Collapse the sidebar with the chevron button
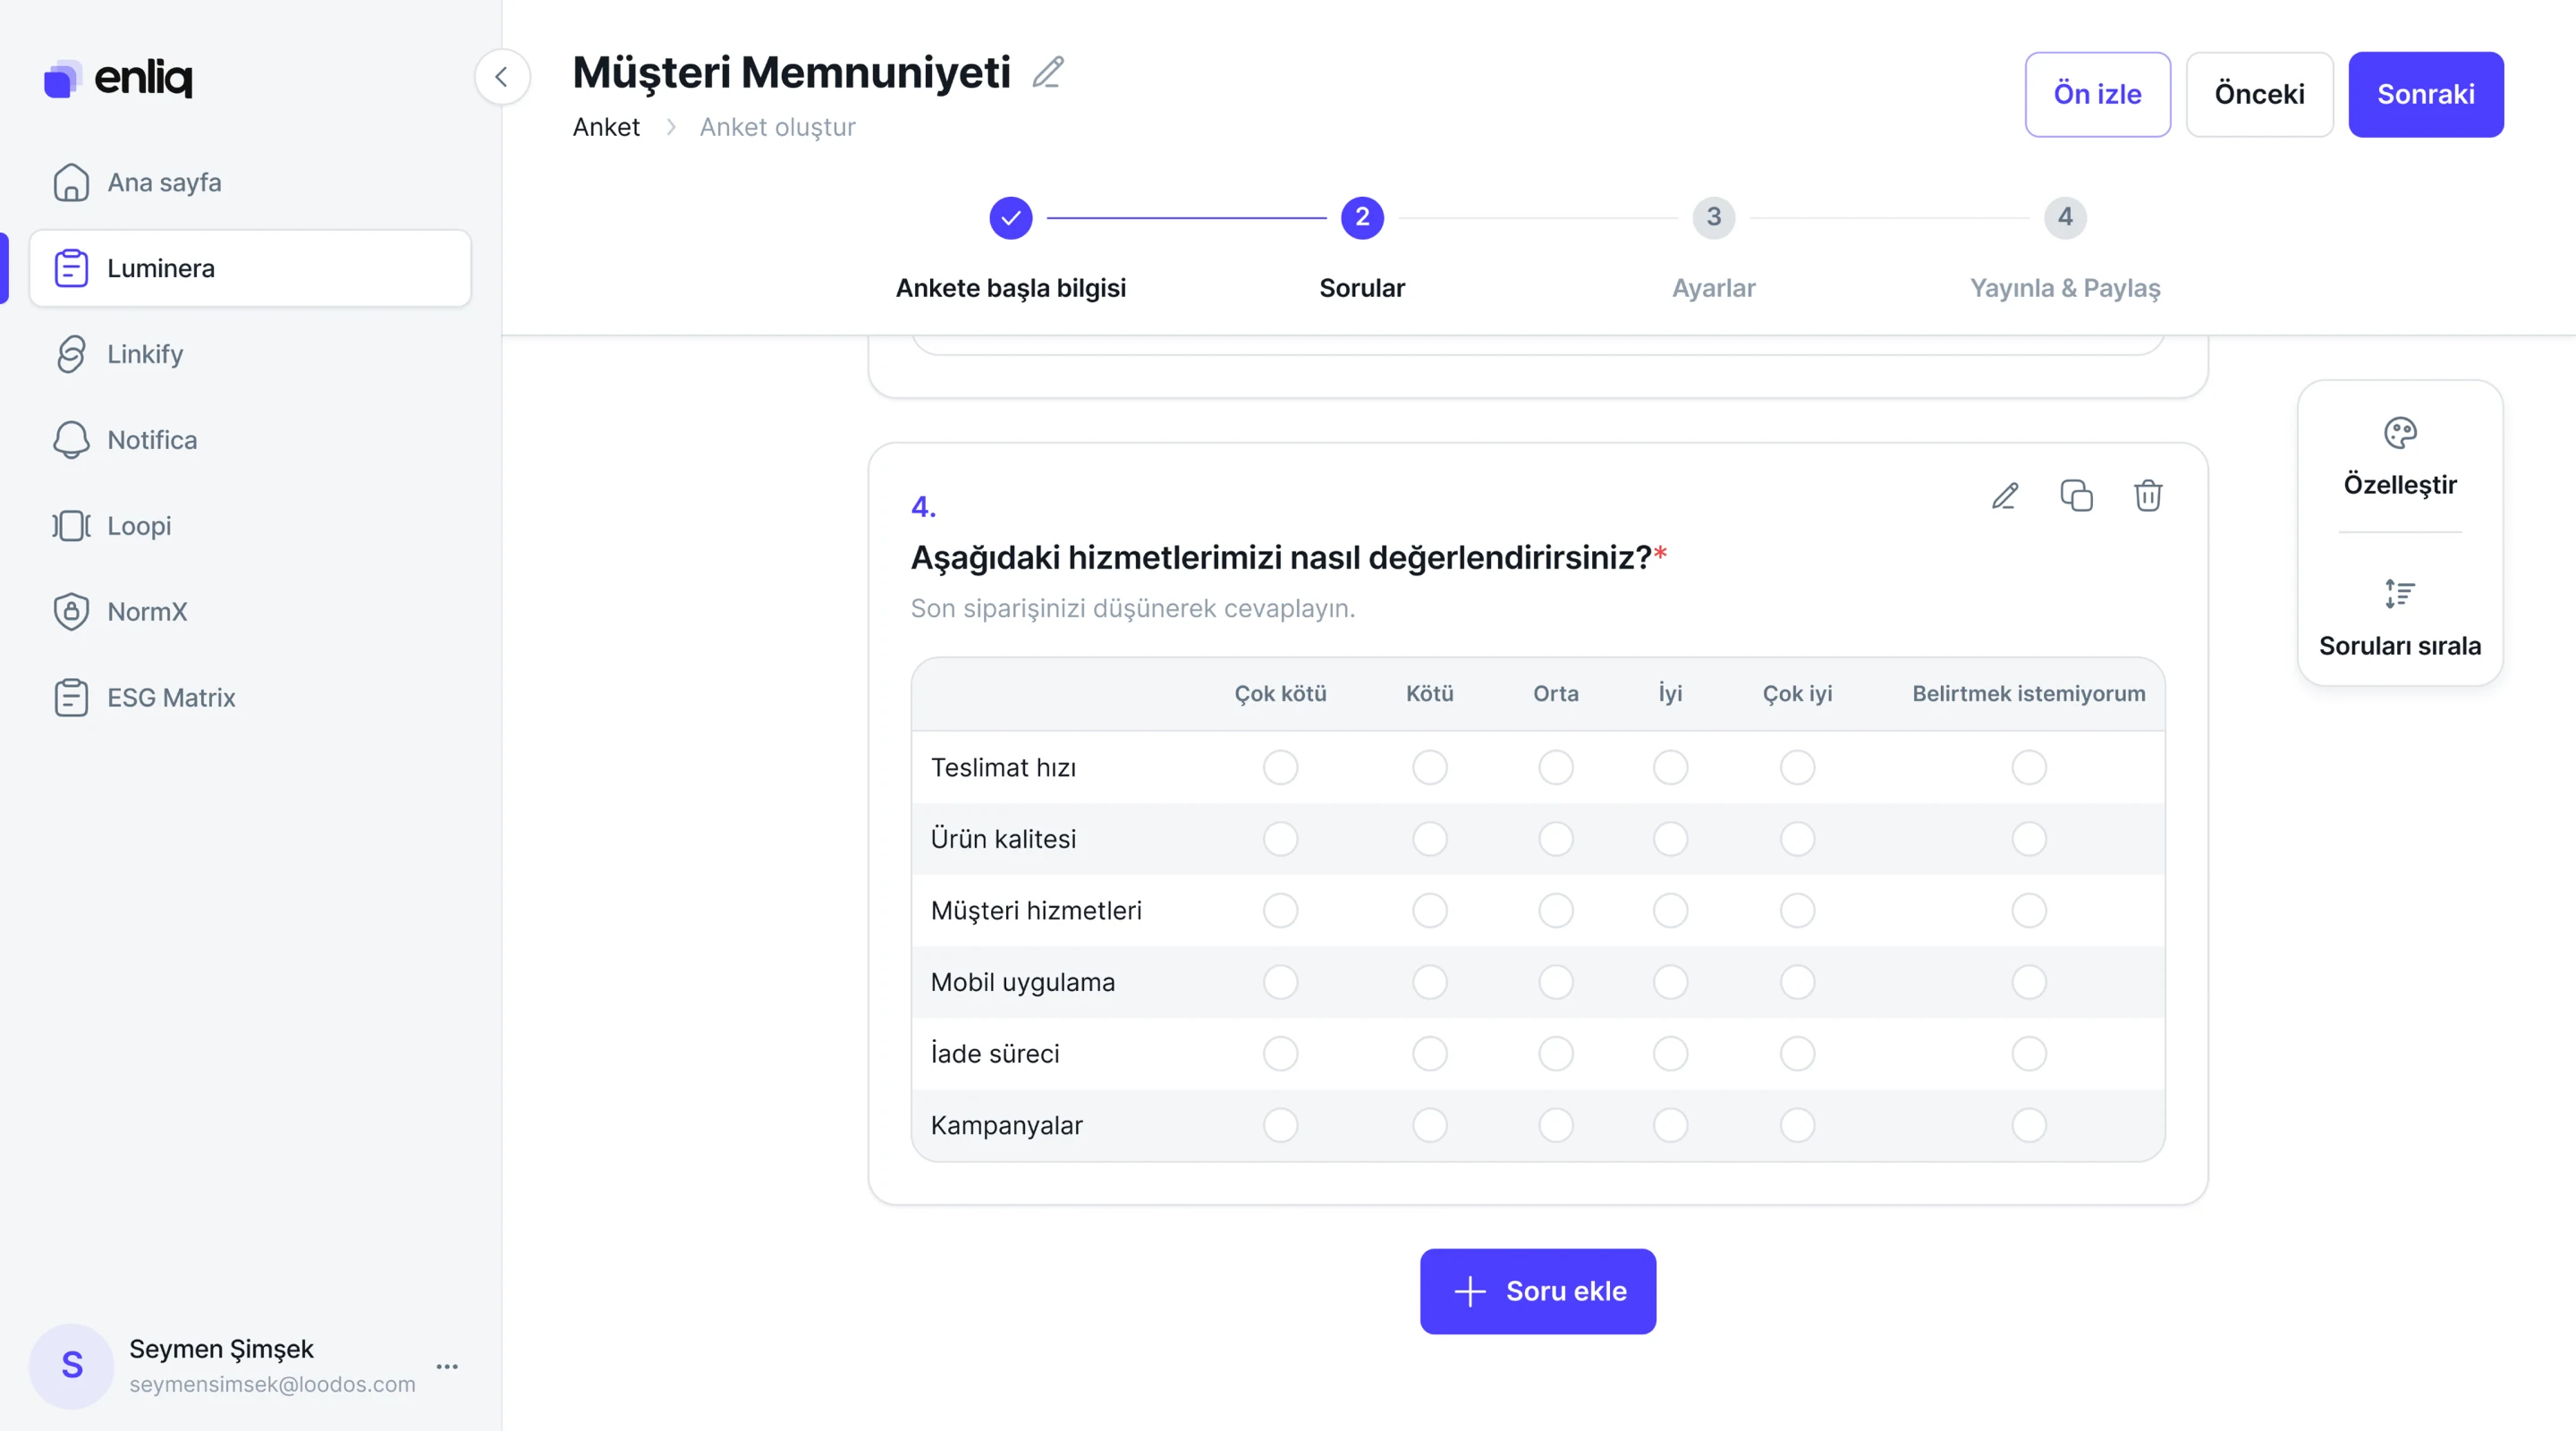This screenshot has width=2576, height=1431. click(502, 77)
